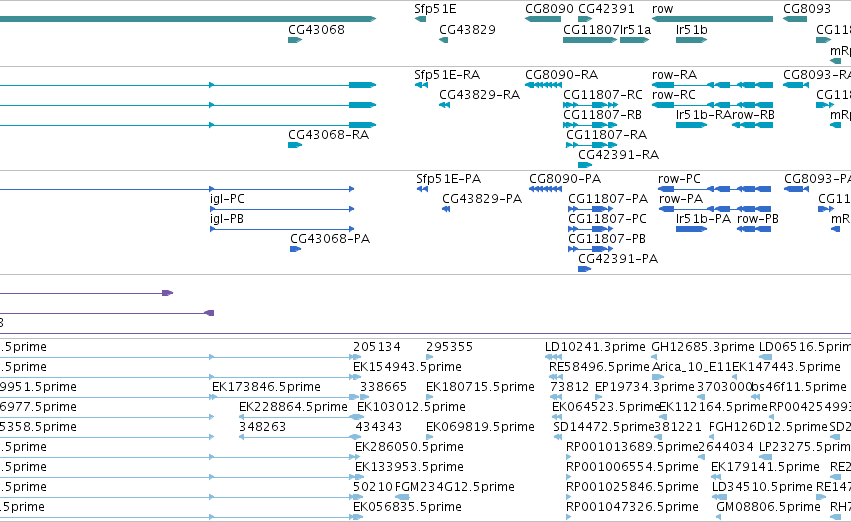Select the row-PB protein label

pyautogui.click(x=758, y=219)
